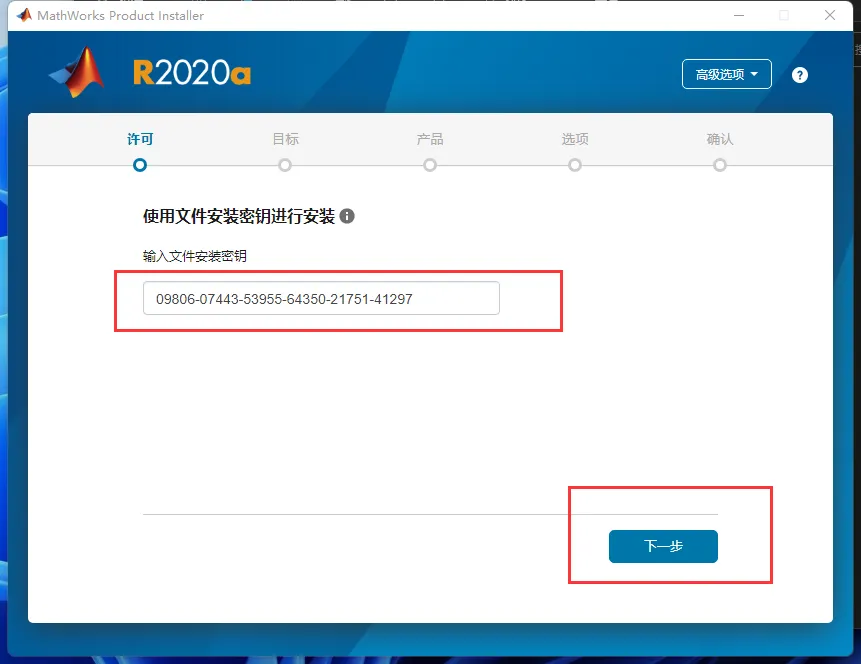Focus the file installation key input field

tap(321, 298)
